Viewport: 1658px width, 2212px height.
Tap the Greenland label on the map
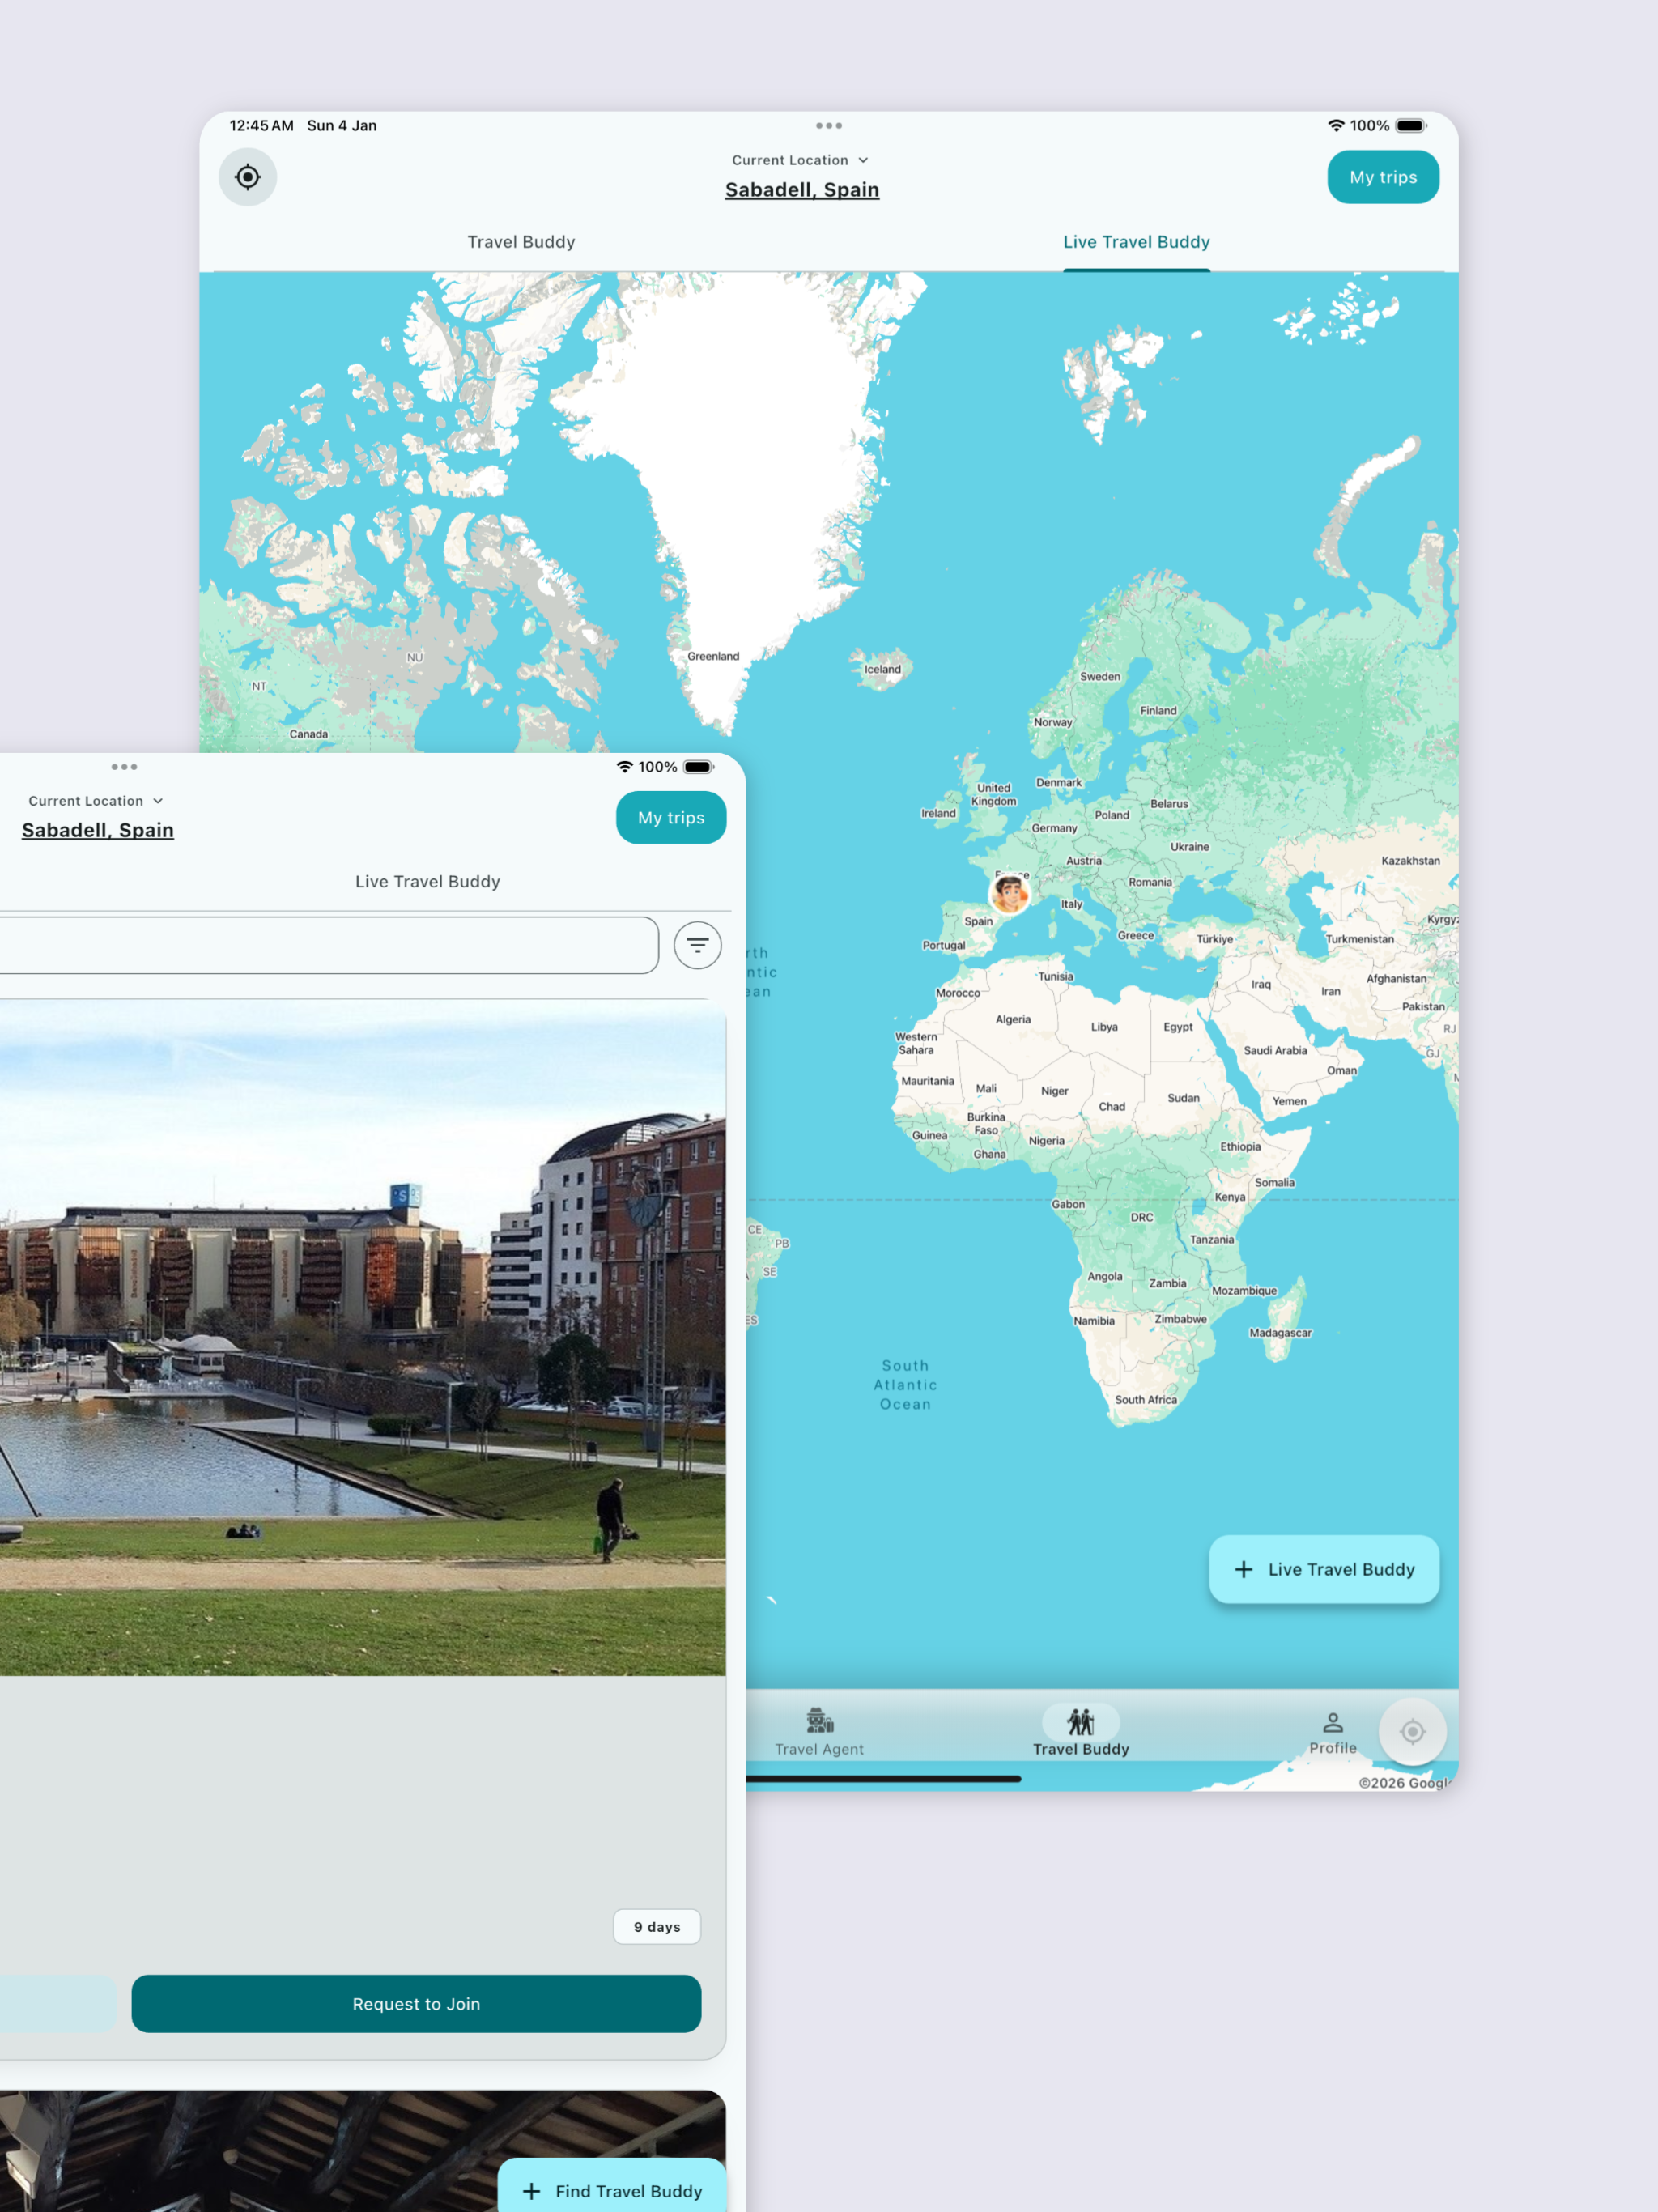[713, 657]
